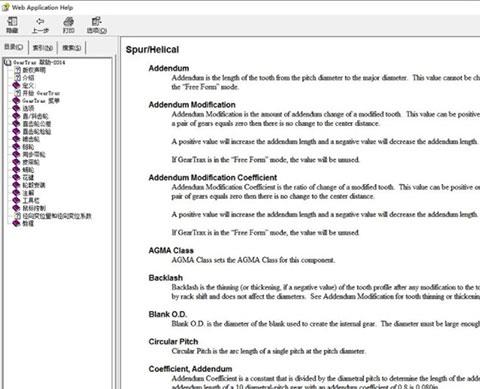Click the purple book icon beside 花键
480x389 pixels.
click(16, 177)
